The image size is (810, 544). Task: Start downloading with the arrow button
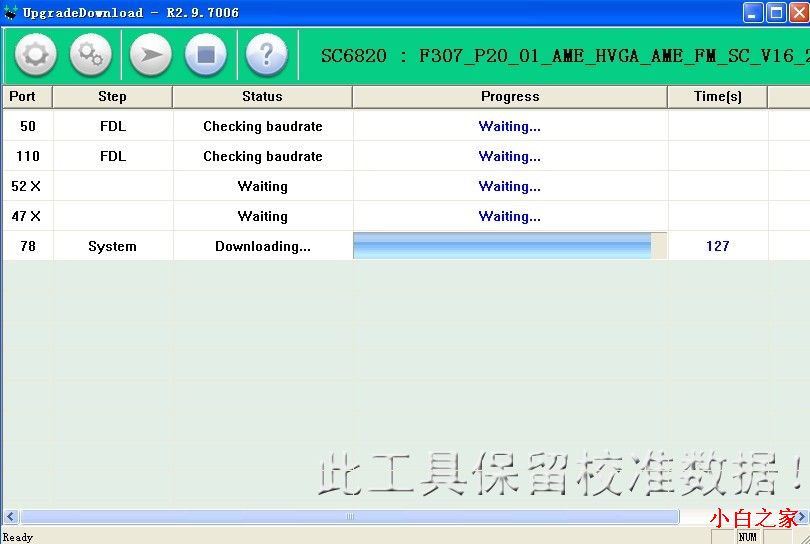pos(150,55)
